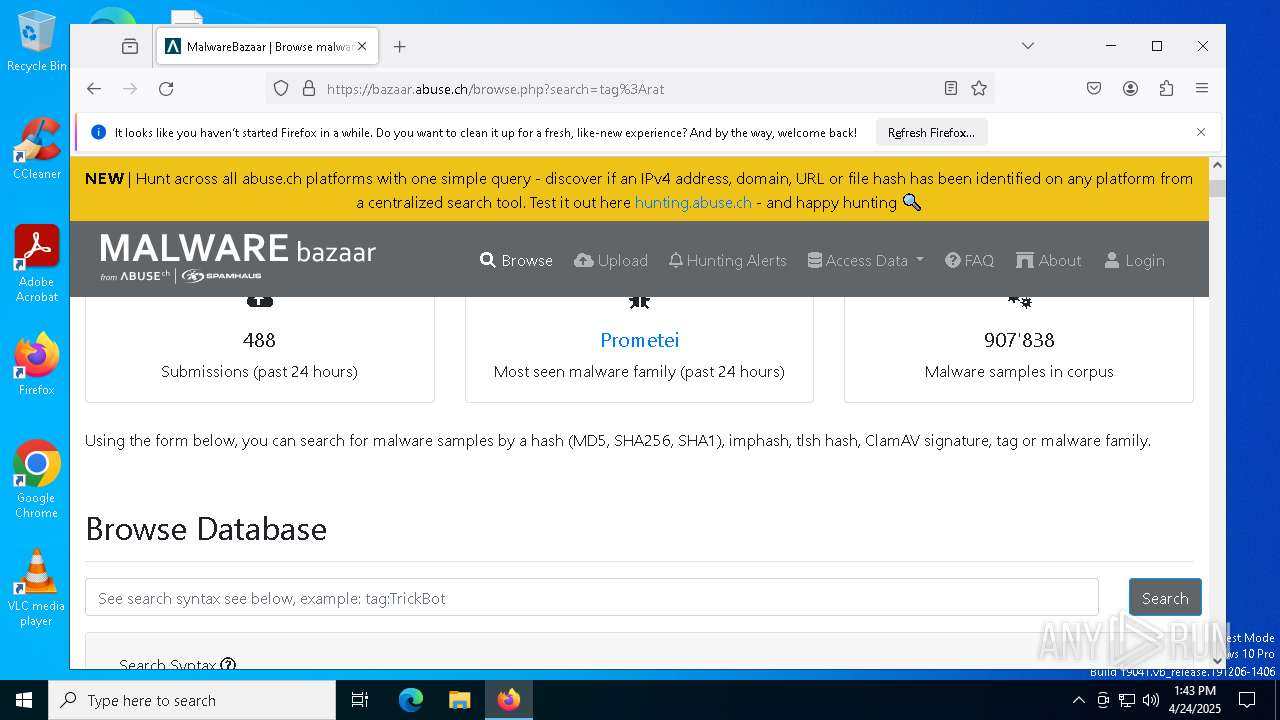Screen dimensions: 1280x720
Task: Open the Upload page
Action: coord(611,260)
